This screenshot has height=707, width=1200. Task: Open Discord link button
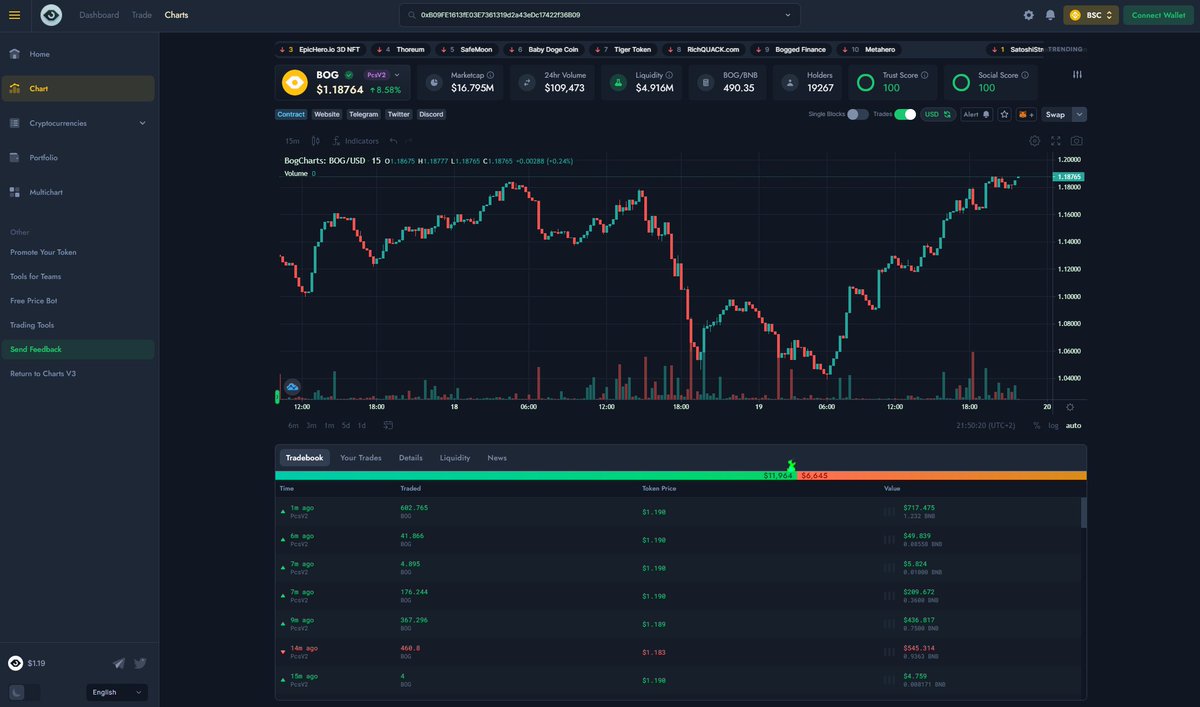pos(431,114)
